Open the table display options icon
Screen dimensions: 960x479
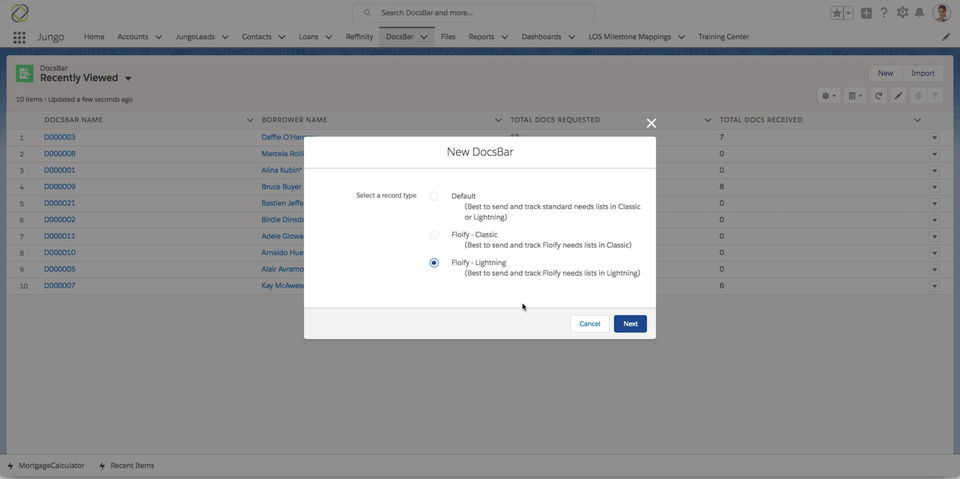pyautogui.click(x=853, y=96)
